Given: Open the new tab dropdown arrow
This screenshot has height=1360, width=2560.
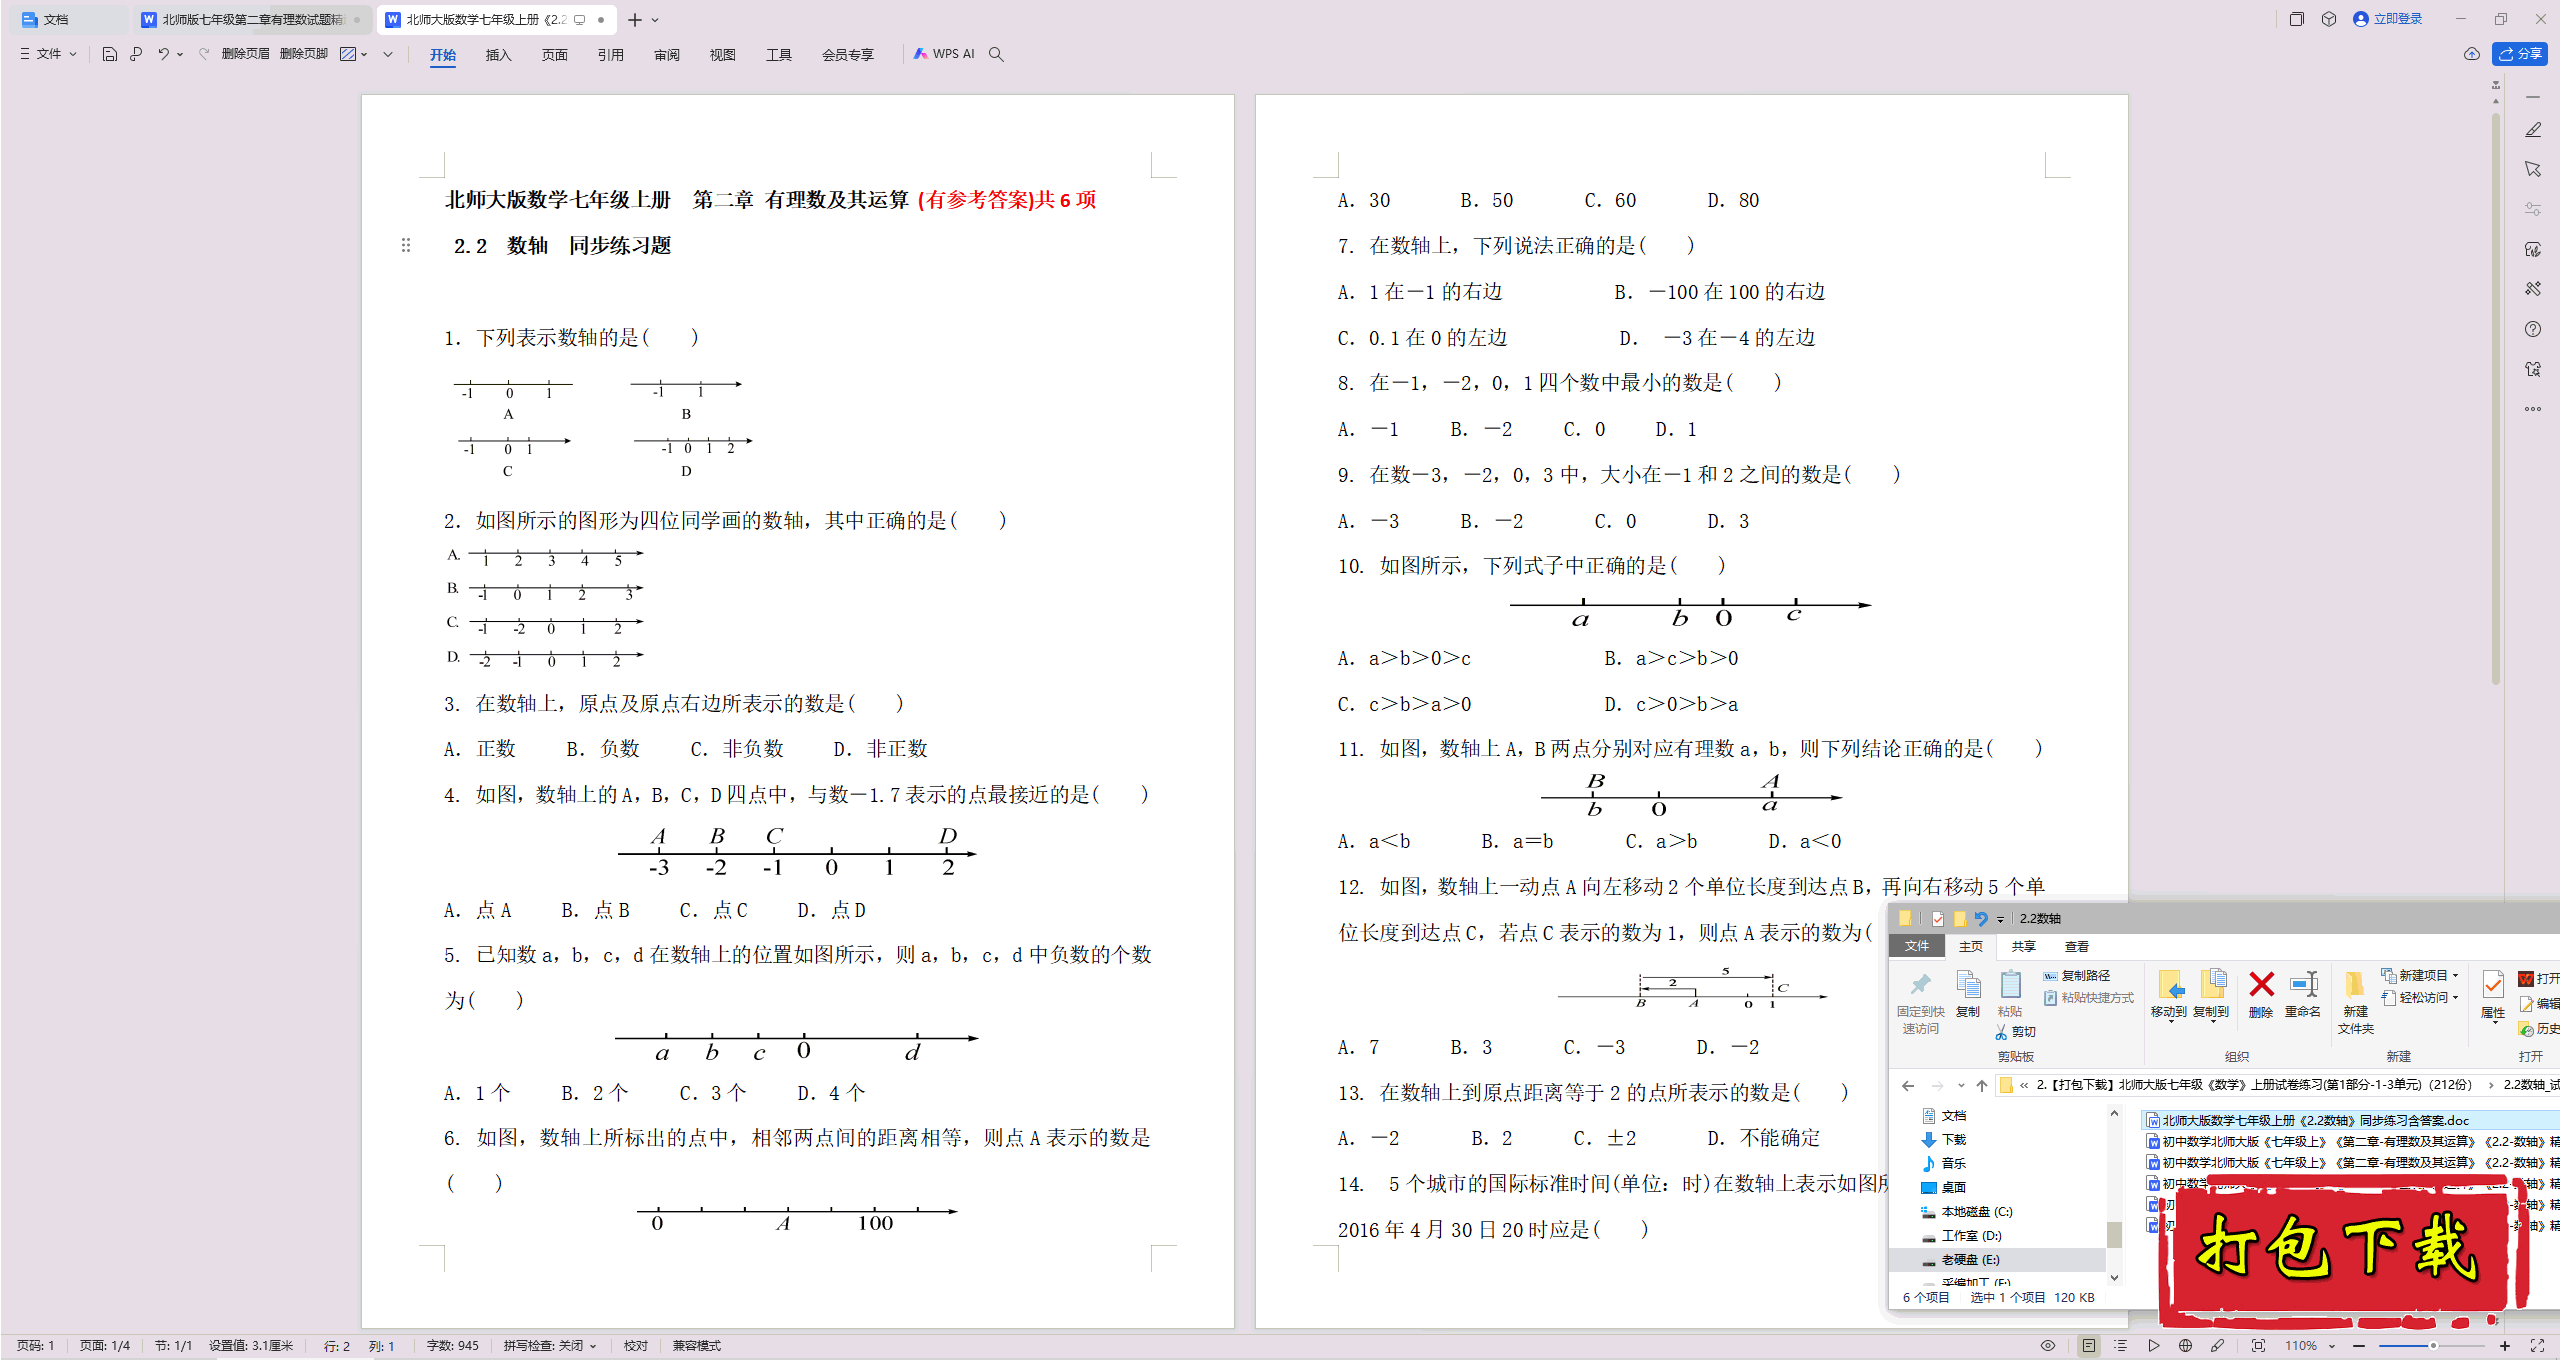Looking at the screenshot, I should pyautogui.click(x=655, y=20).
